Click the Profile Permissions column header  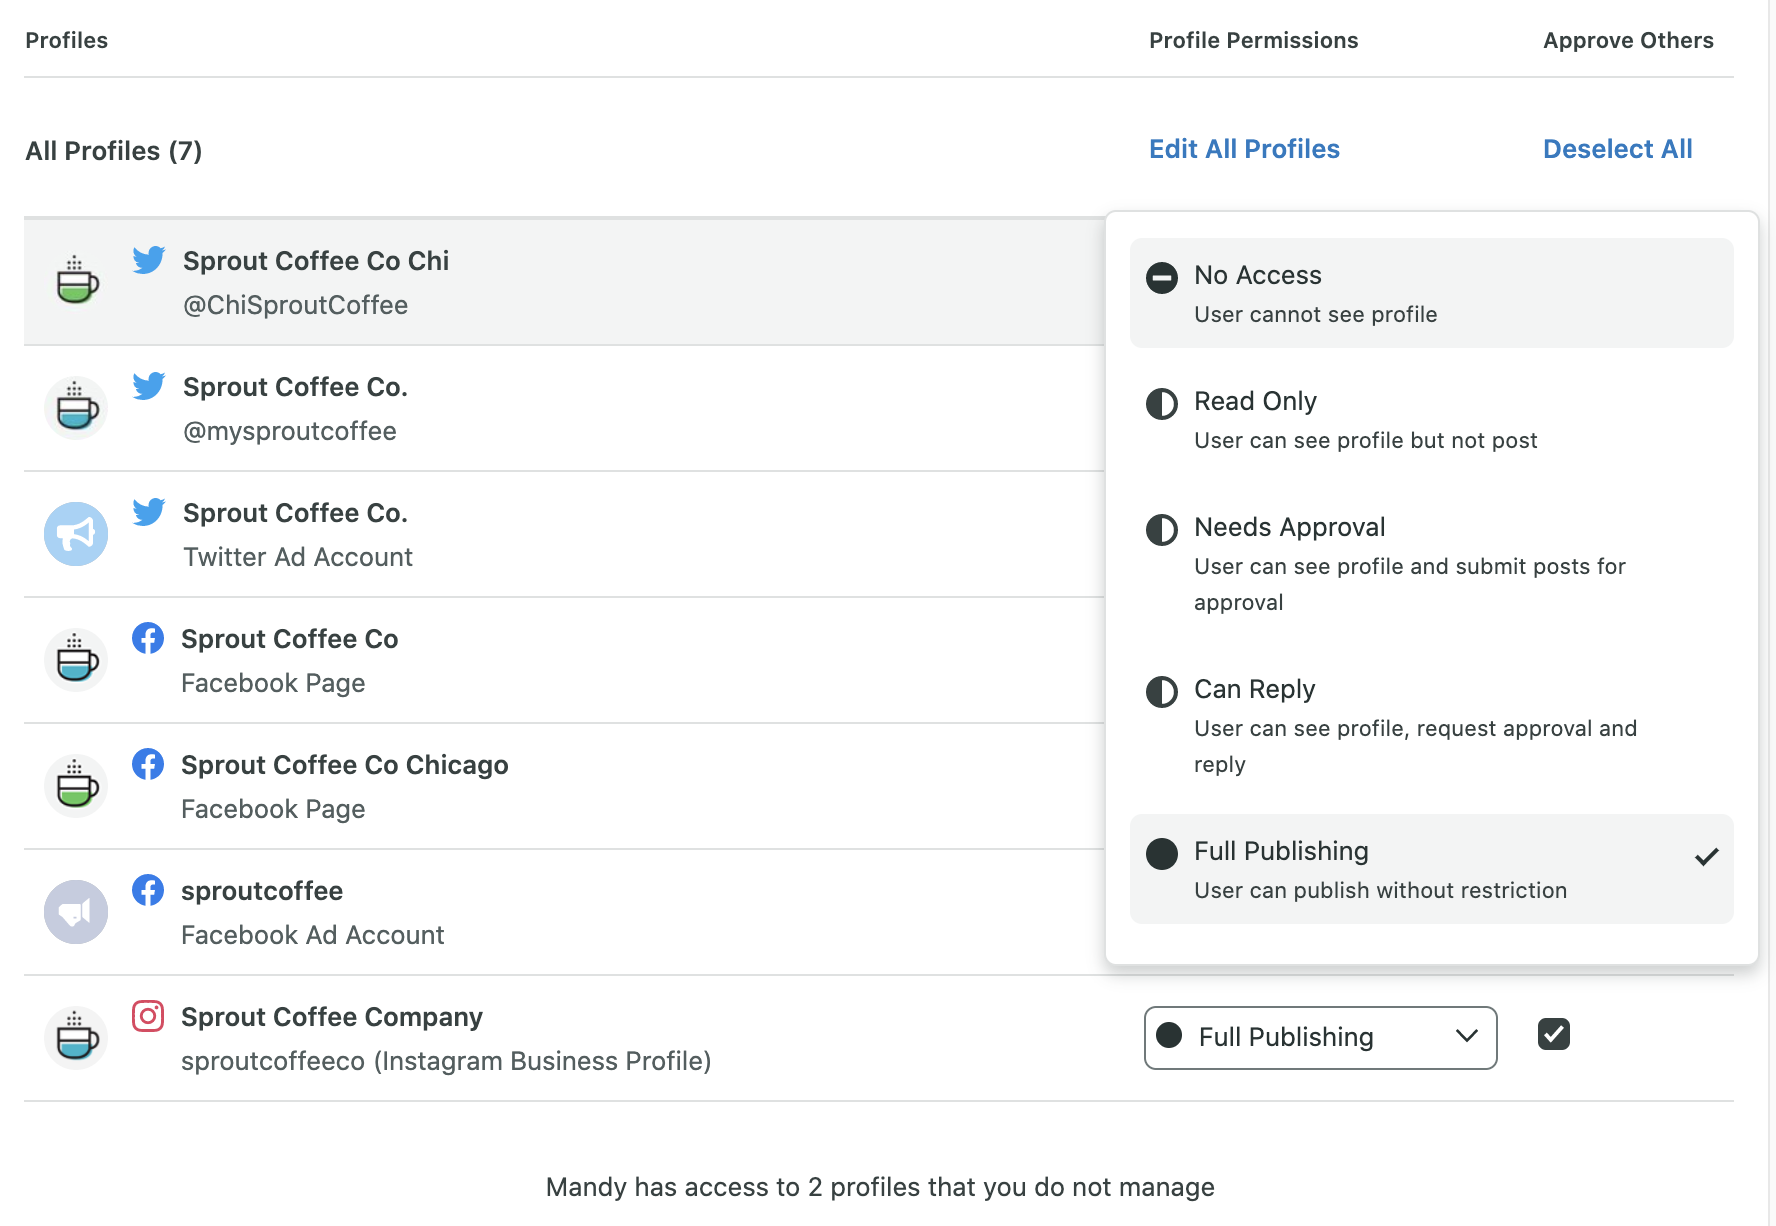point(1253,40)
